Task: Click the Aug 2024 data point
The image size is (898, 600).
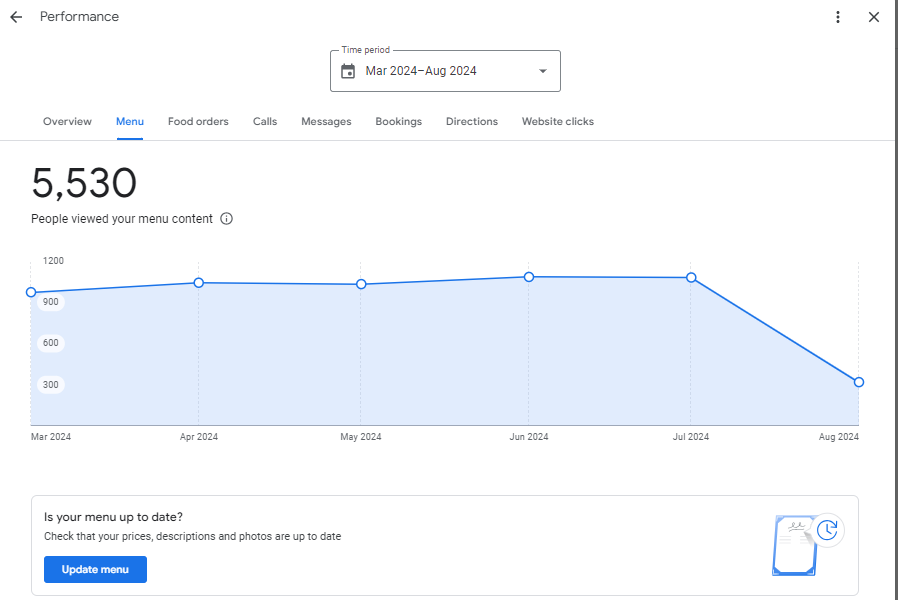Action: click(859, 382)
